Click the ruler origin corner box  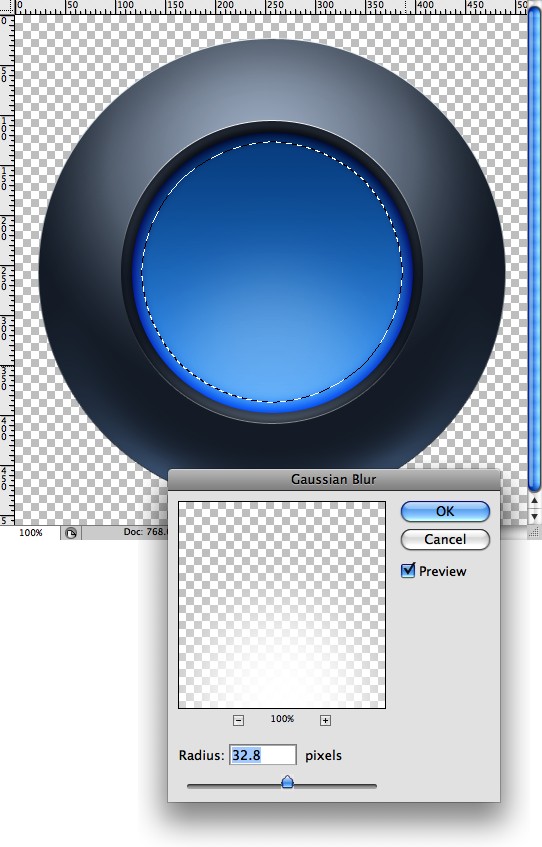click(x=6, y=6)
